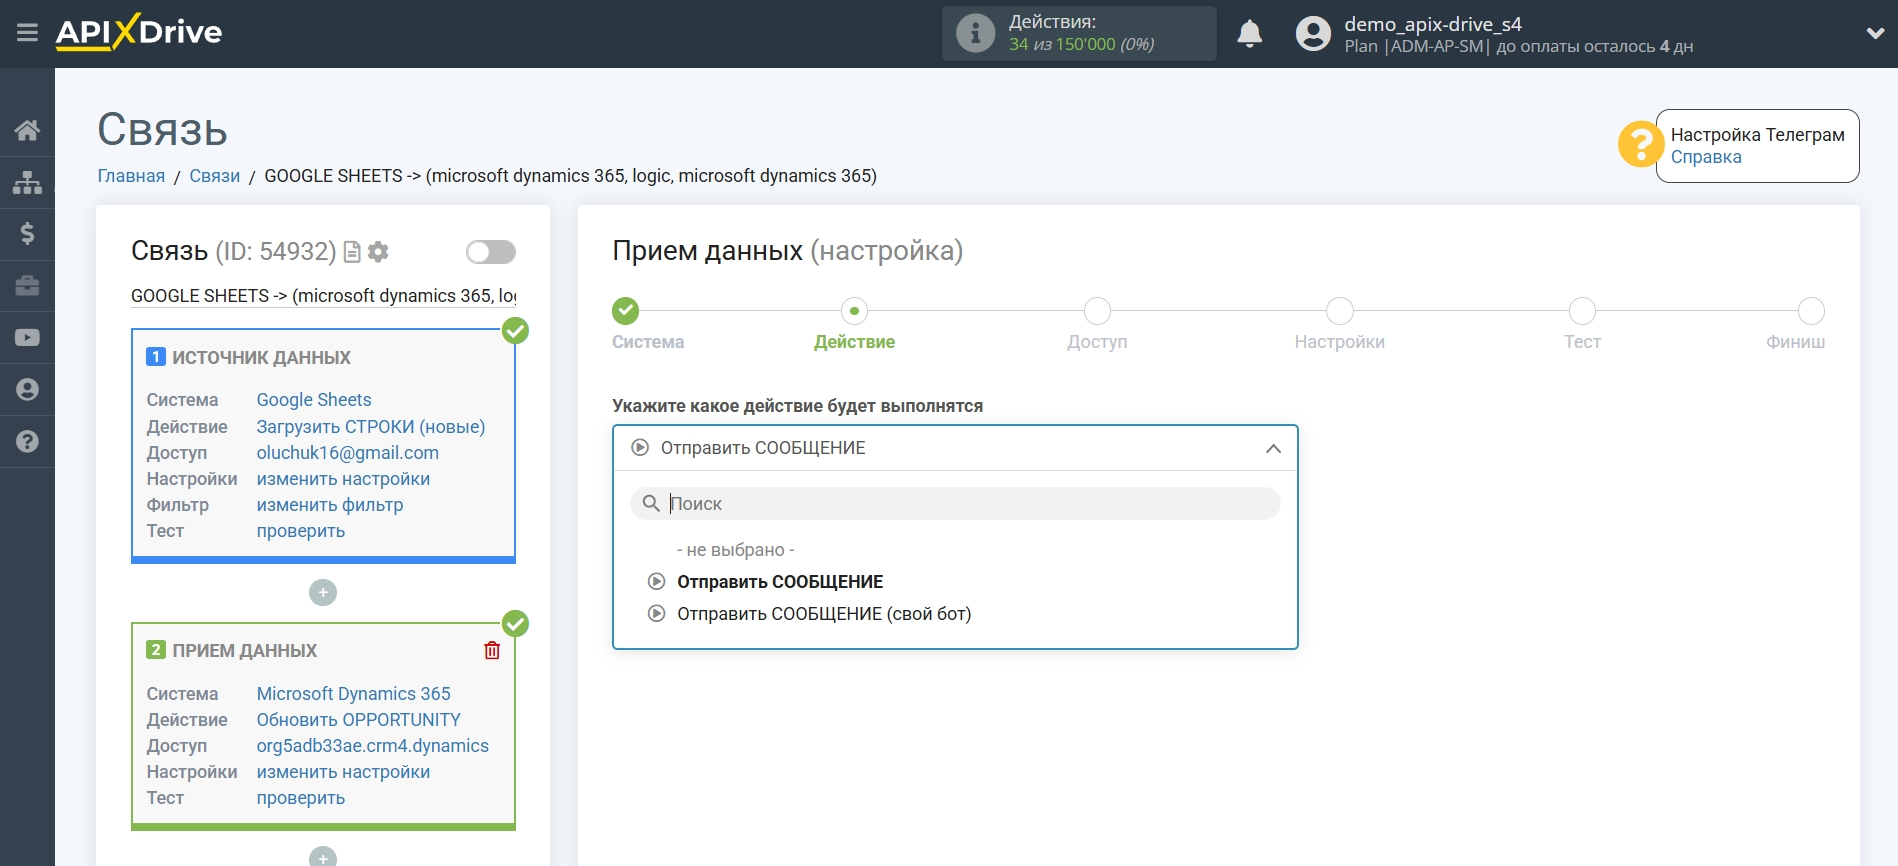Click the yellow question mark help icon

1640,145
